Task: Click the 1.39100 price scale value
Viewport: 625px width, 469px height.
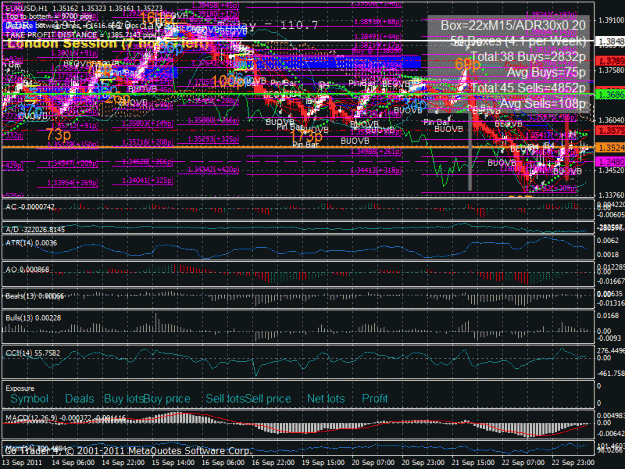Action: [x=611, y=20]
